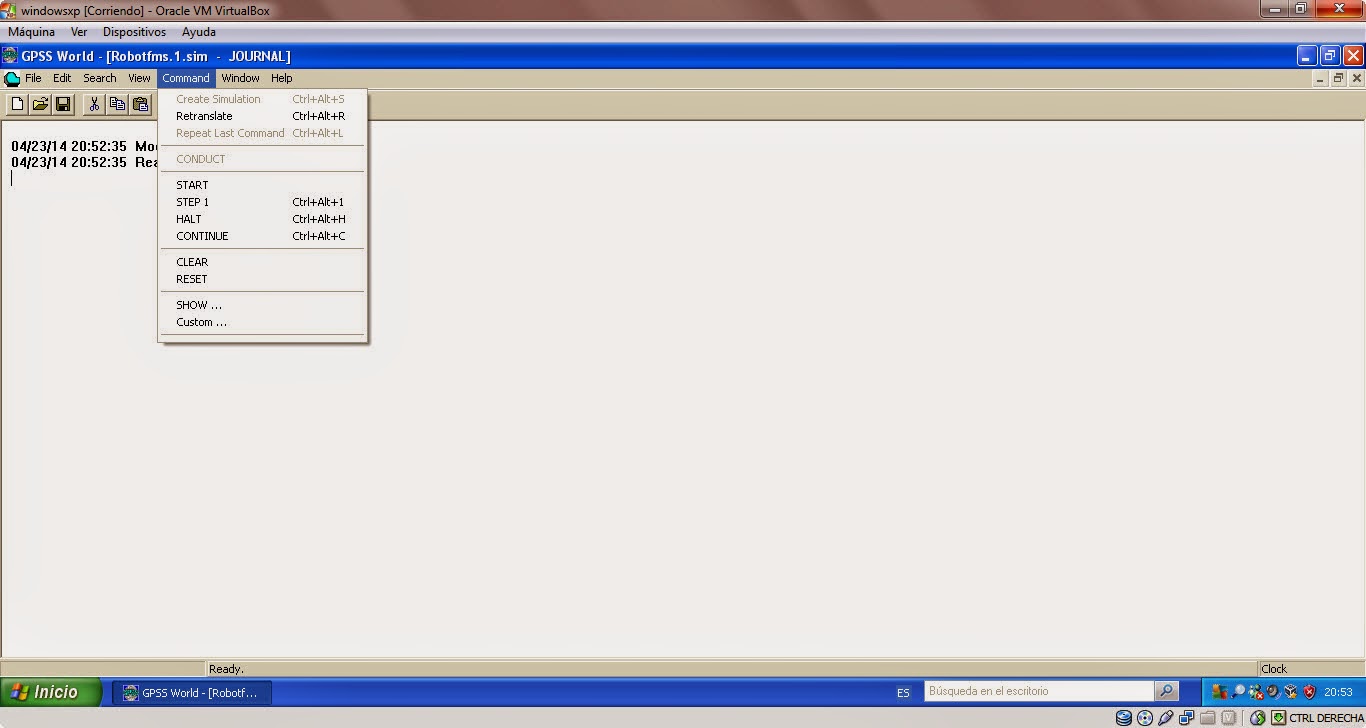Choose STEP 1 in the Command menu
1366x728 pixels.
(263, 202)
